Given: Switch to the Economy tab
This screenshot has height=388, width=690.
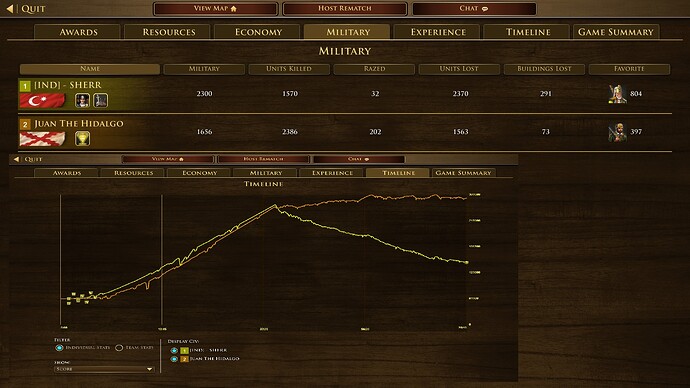Looking at the screenshot, I should click(258, 32).
